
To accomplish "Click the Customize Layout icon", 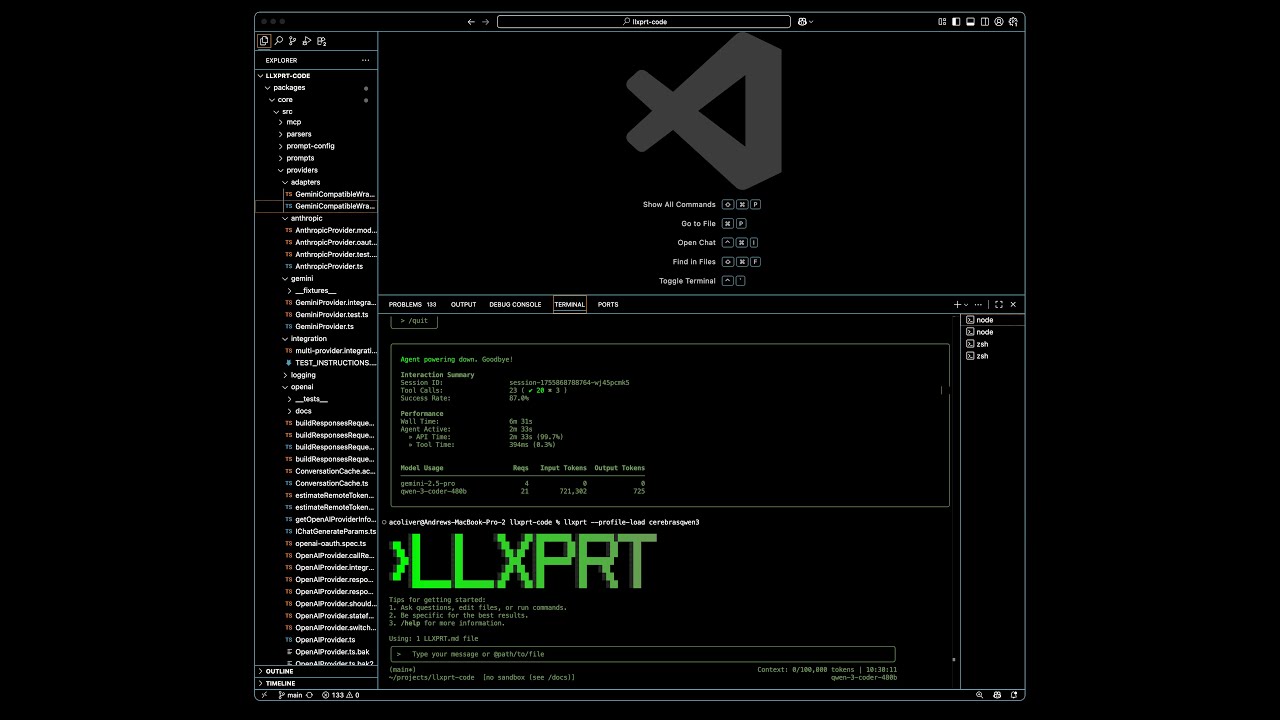I will click(x=942, y=21).
